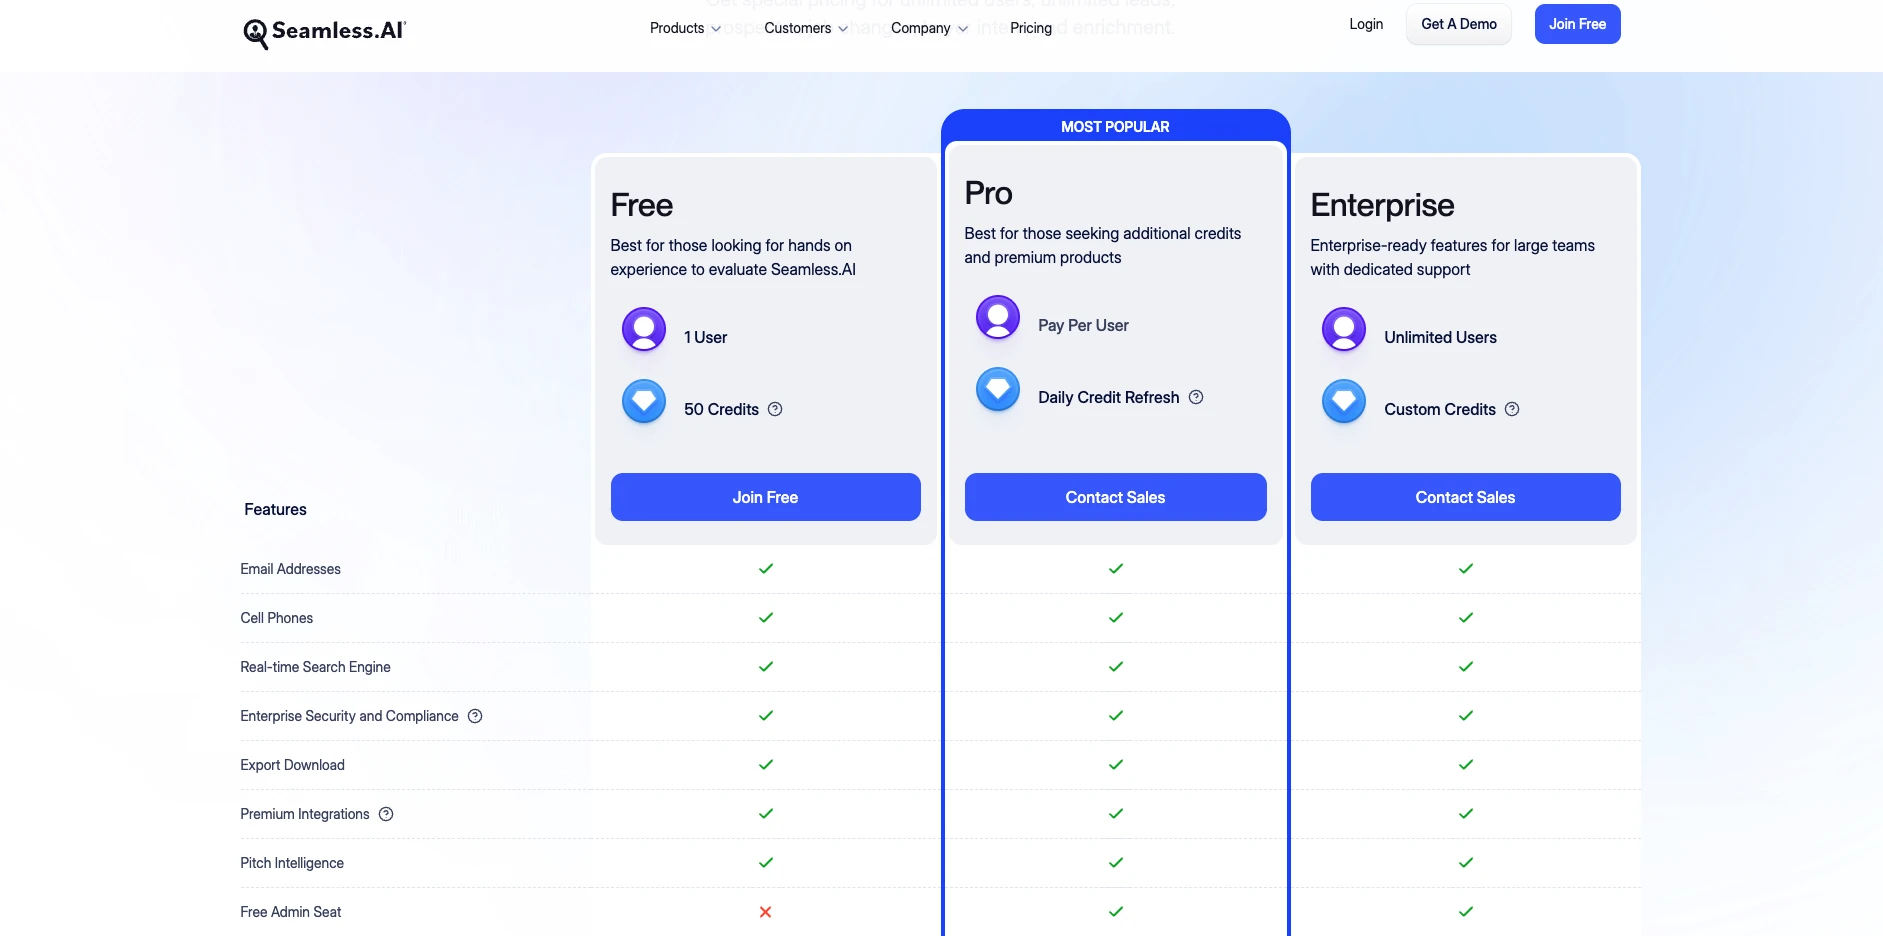
Task: Open help for Enterprise Security and Compliance
Action: point(475,716)
